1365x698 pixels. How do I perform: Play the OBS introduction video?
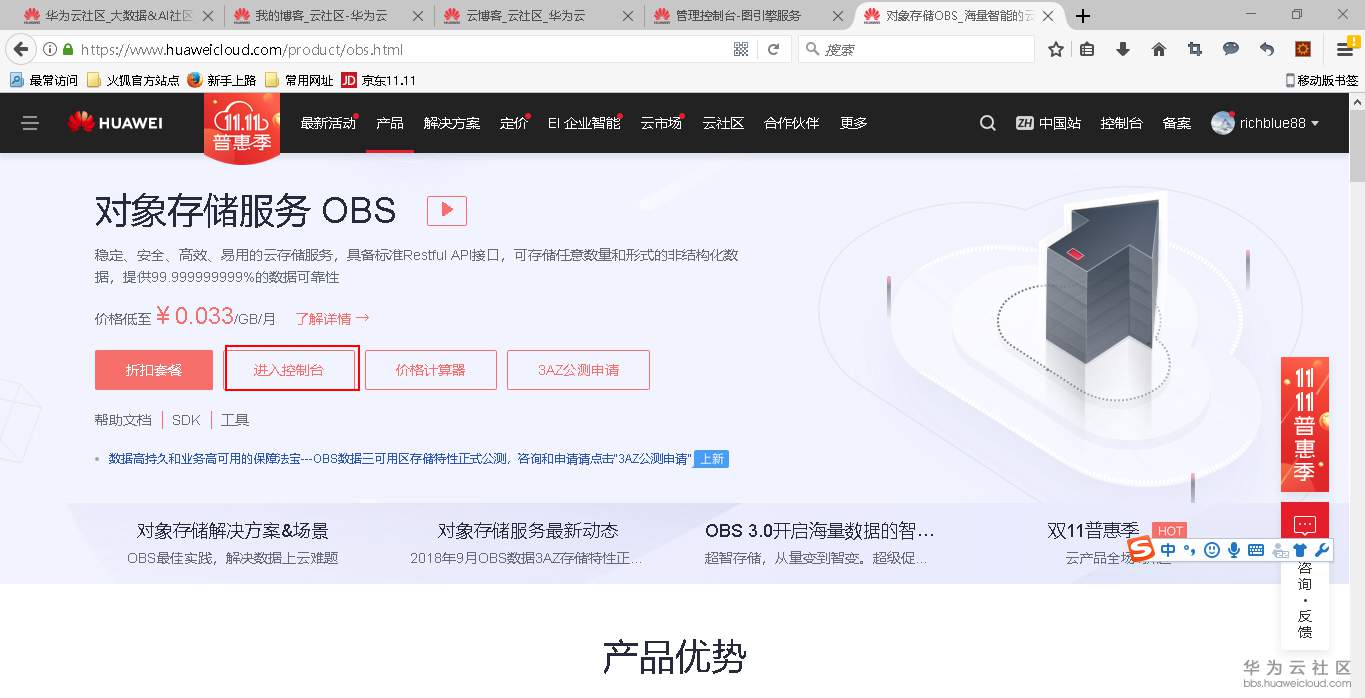tap(446, 210)
